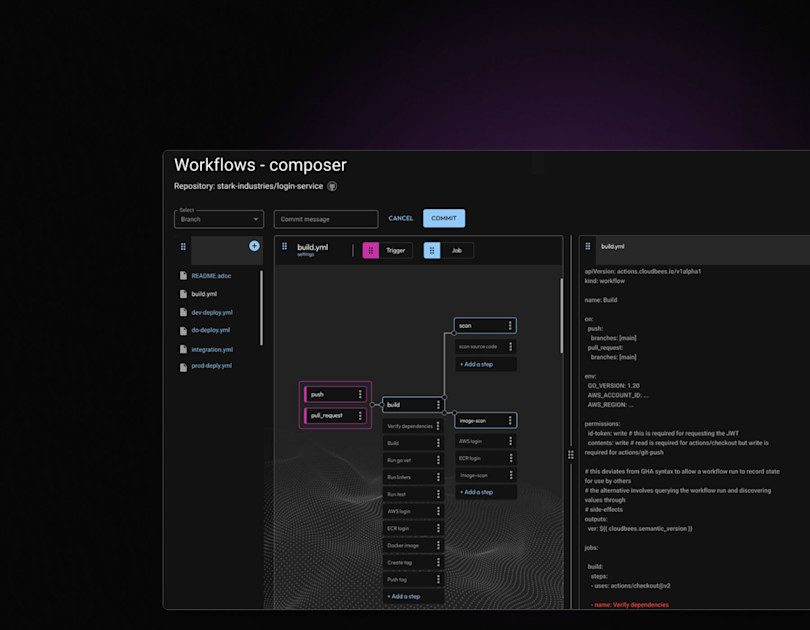Click the options icon on the Verify dependencies step
Screen dimensions: 810x630
[x=438, y=426]
